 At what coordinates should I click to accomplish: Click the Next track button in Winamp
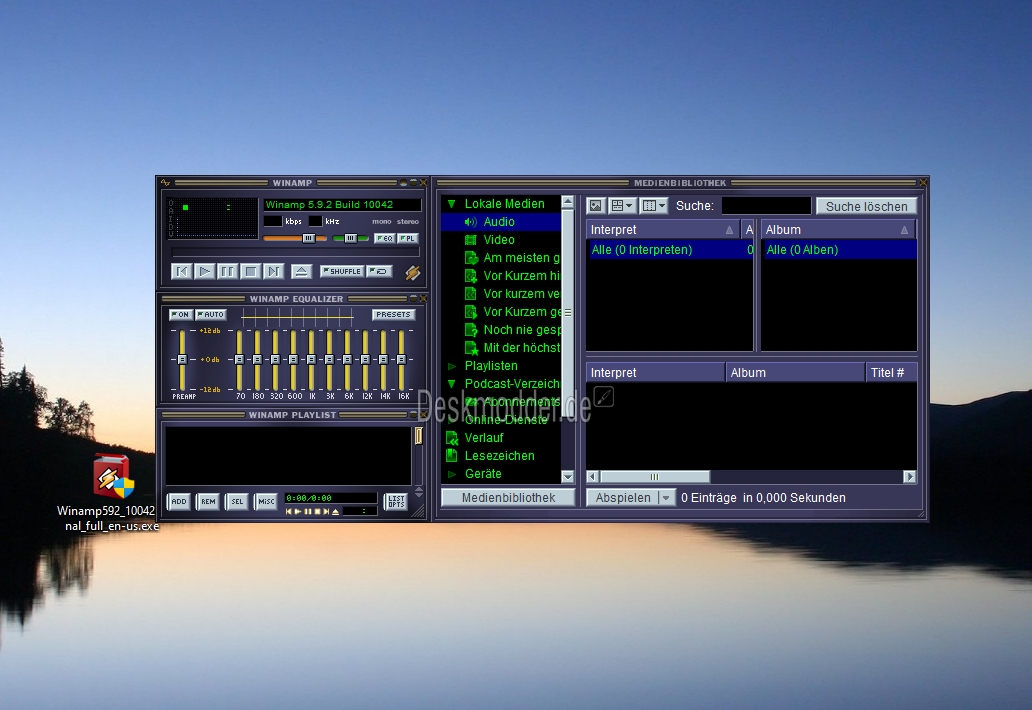coord(273,271)
